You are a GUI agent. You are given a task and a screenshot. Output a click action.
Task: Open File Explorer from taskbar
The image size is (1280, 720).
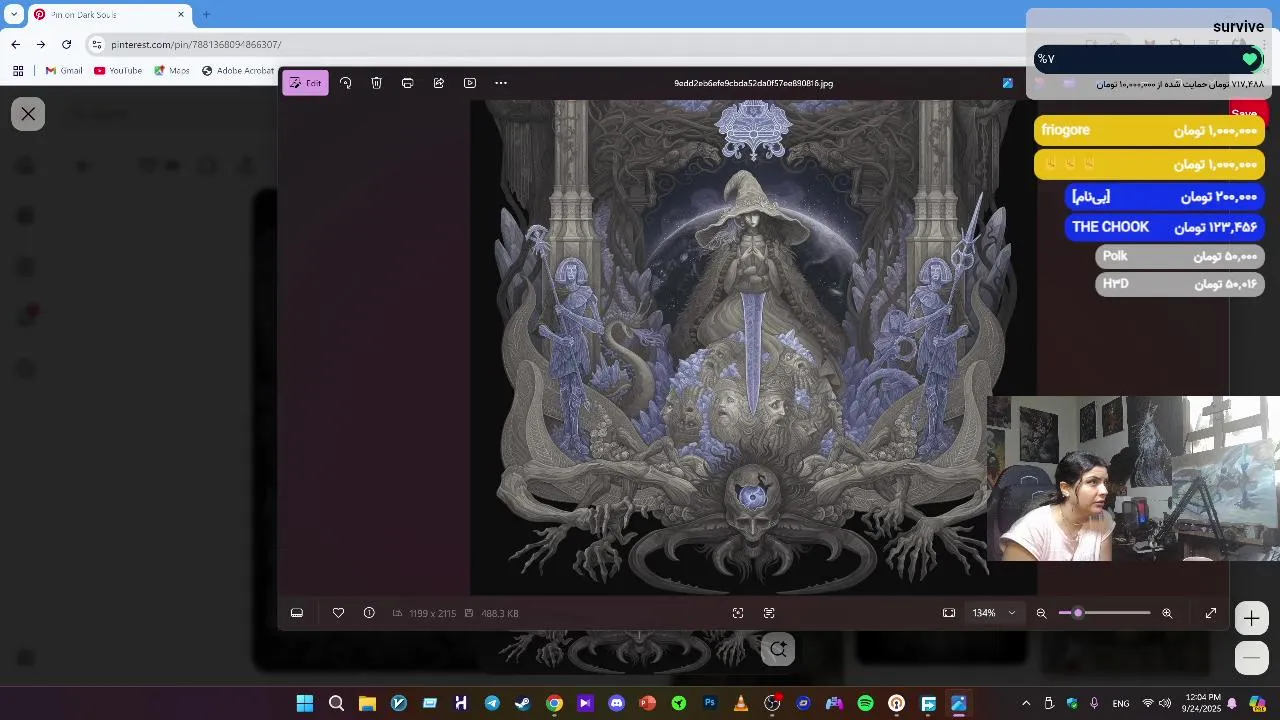(x=367, y=704)
